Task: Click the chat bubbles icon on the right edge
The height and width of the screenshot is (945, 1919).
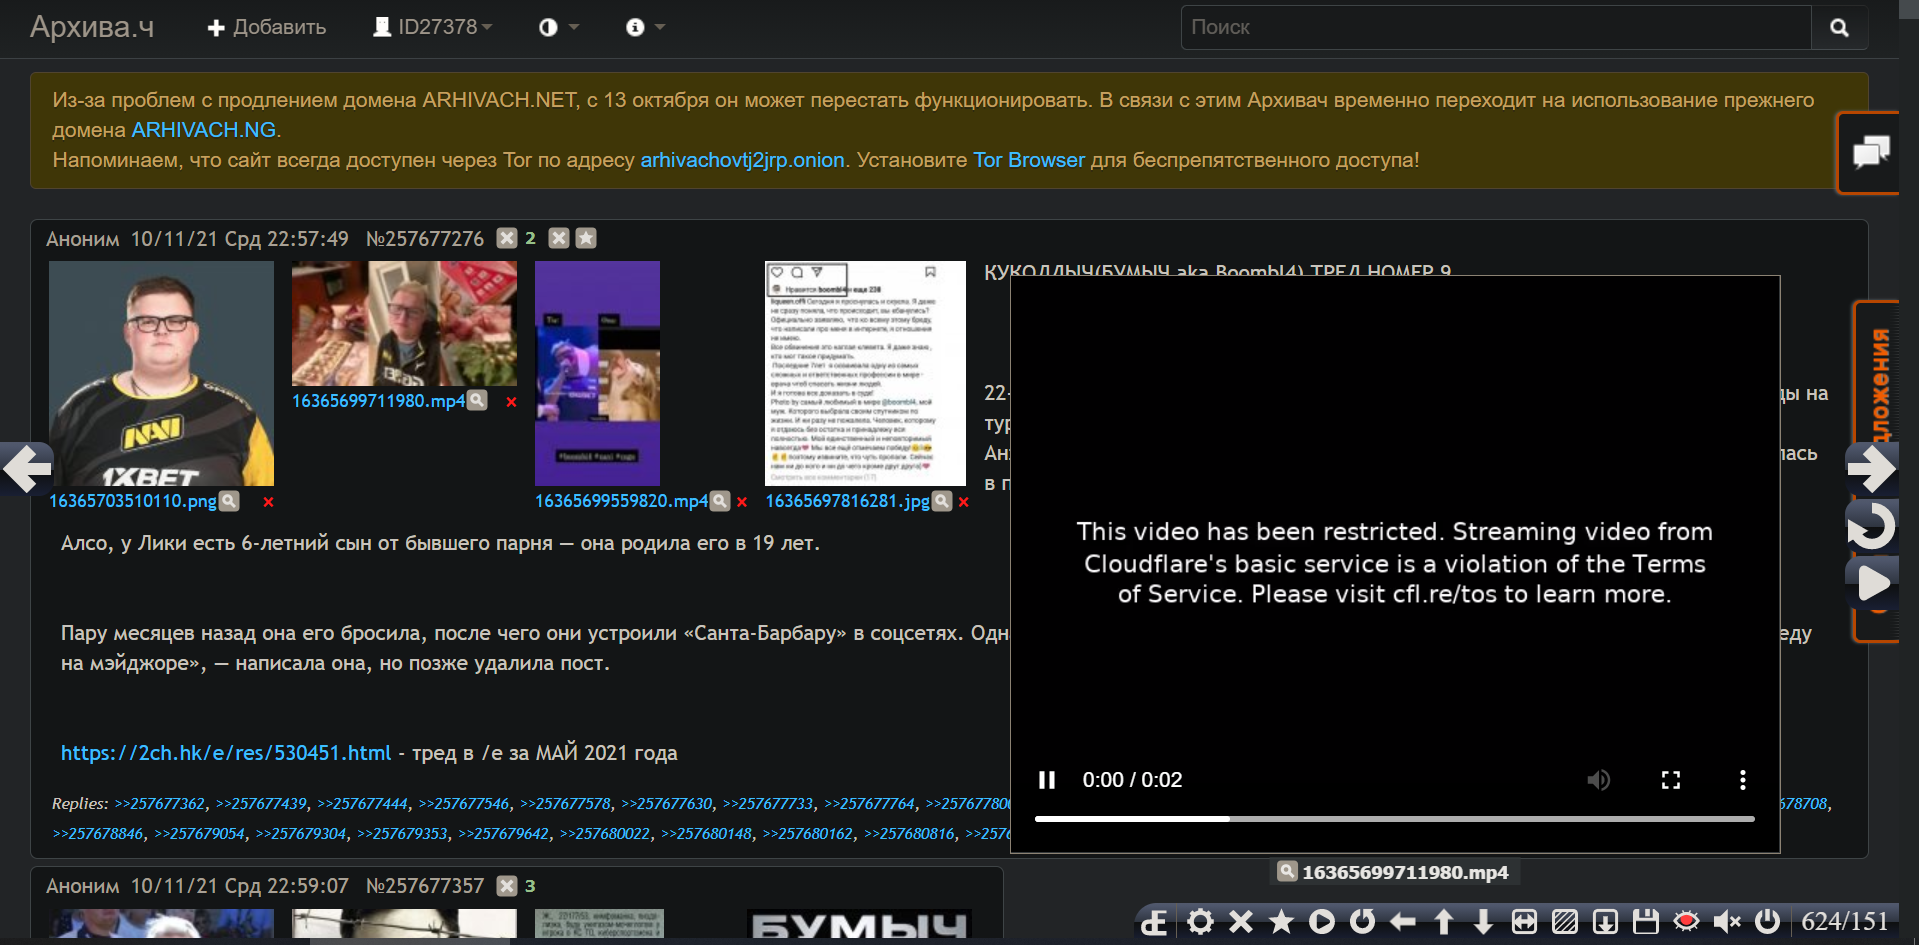Action: coord(1871,152)
